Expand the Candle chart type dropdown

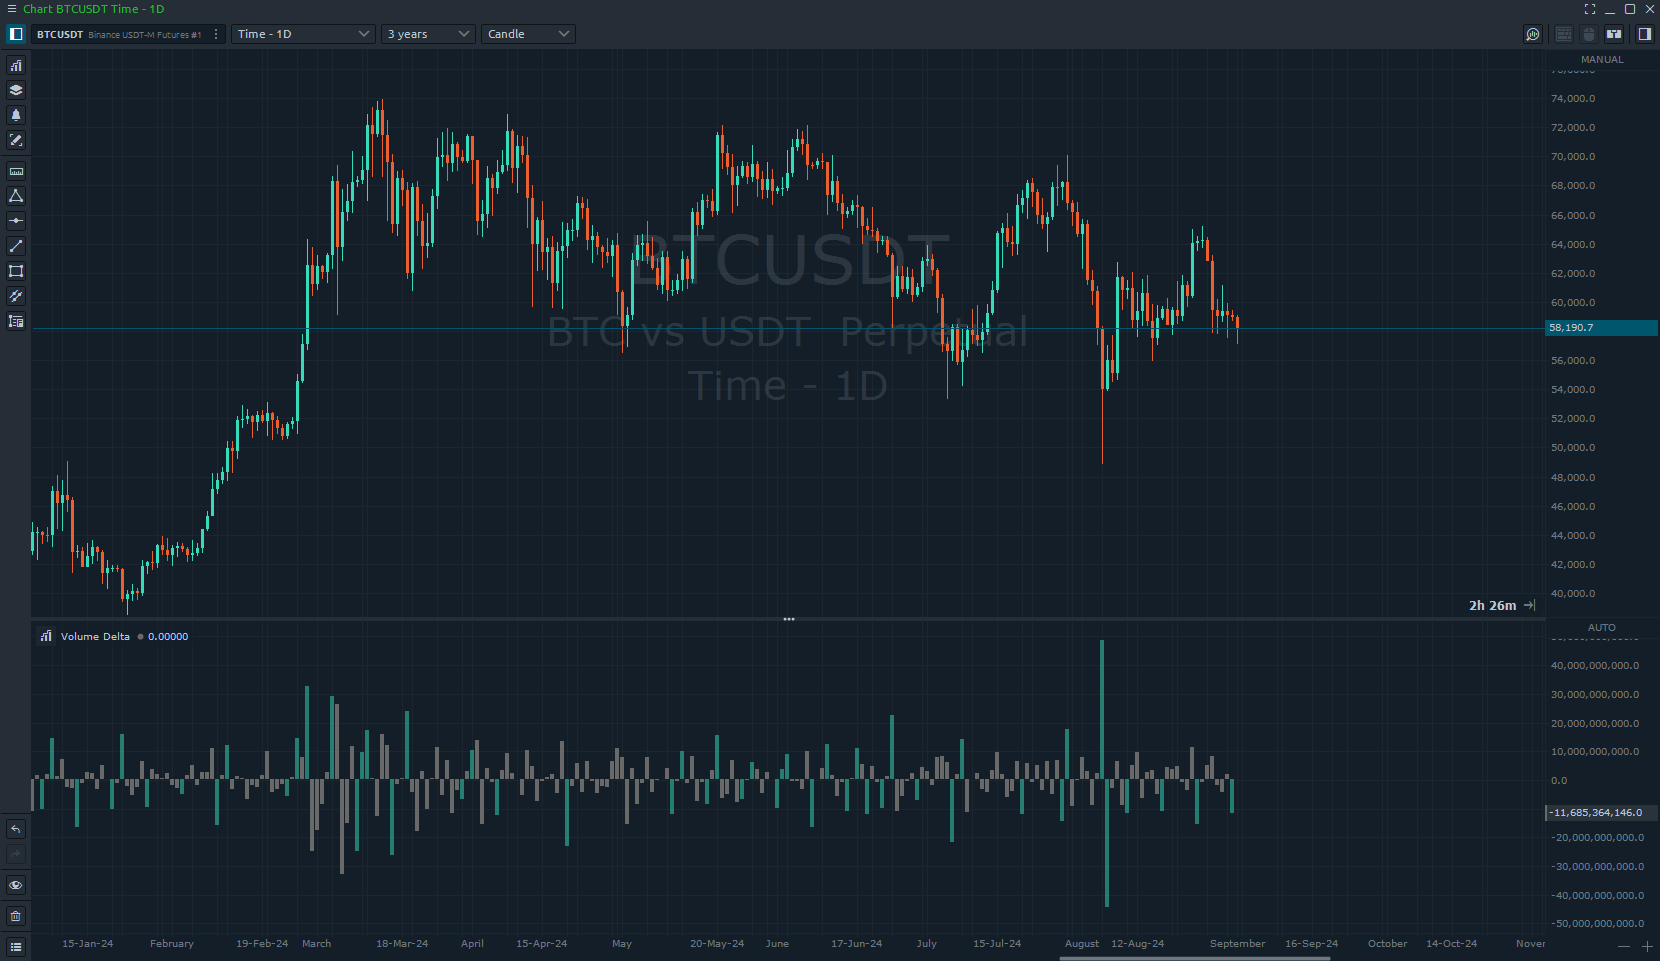click(x=528, y=34)
